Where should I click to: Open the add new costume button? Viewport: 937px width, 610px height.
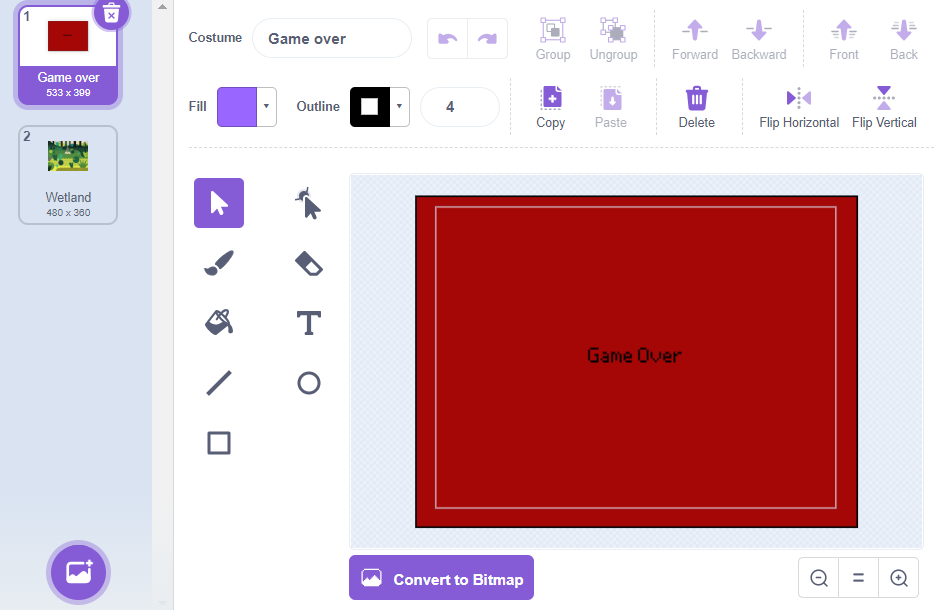pyautogui.click(x=78, y=572)
